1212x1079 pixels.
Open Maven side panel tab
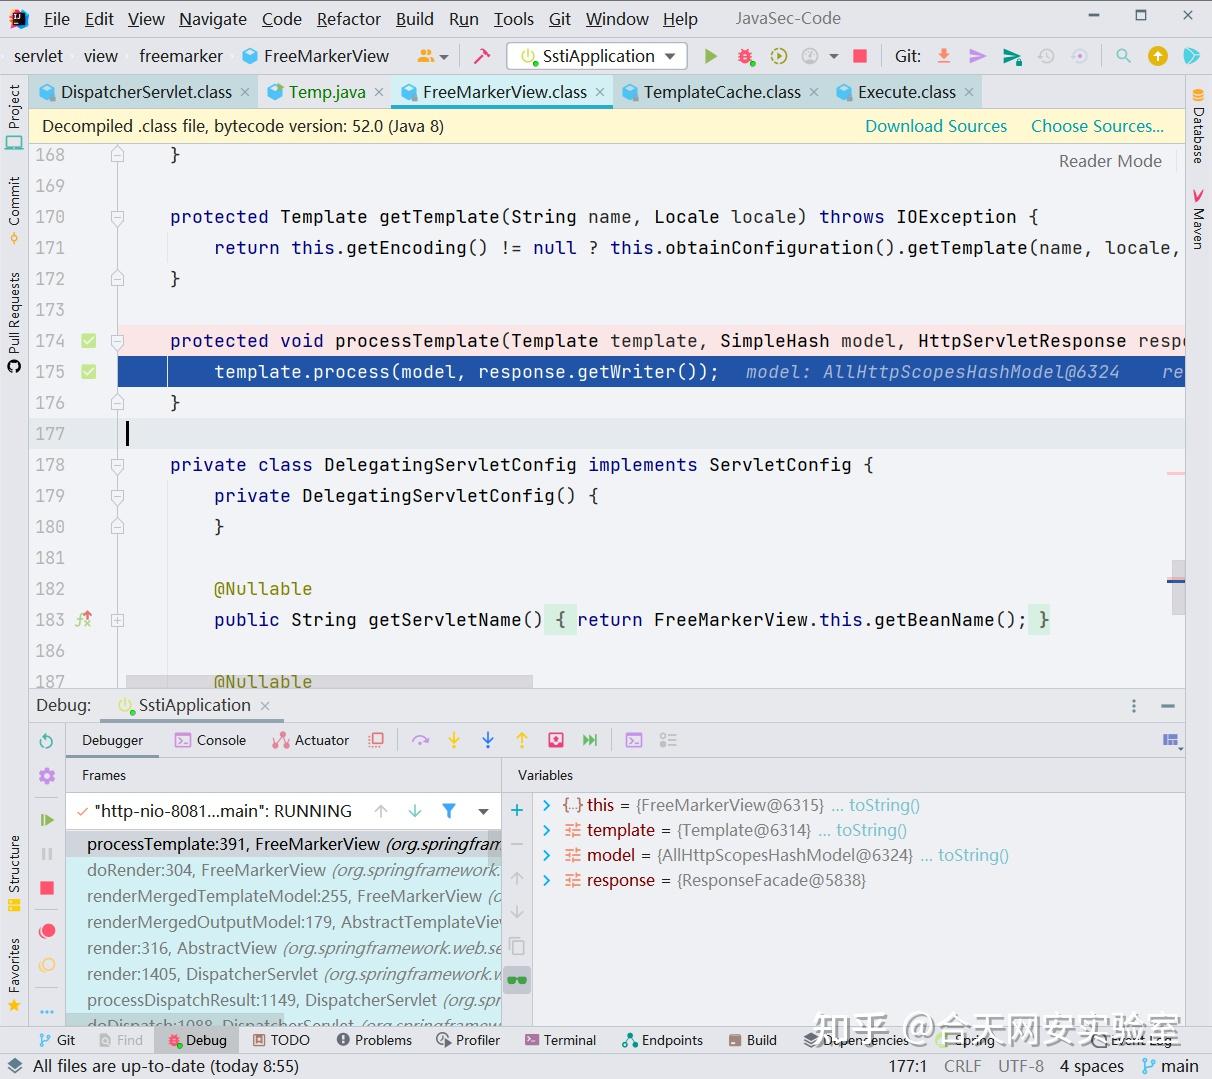pyautogui.click(x=1197, y=217)
